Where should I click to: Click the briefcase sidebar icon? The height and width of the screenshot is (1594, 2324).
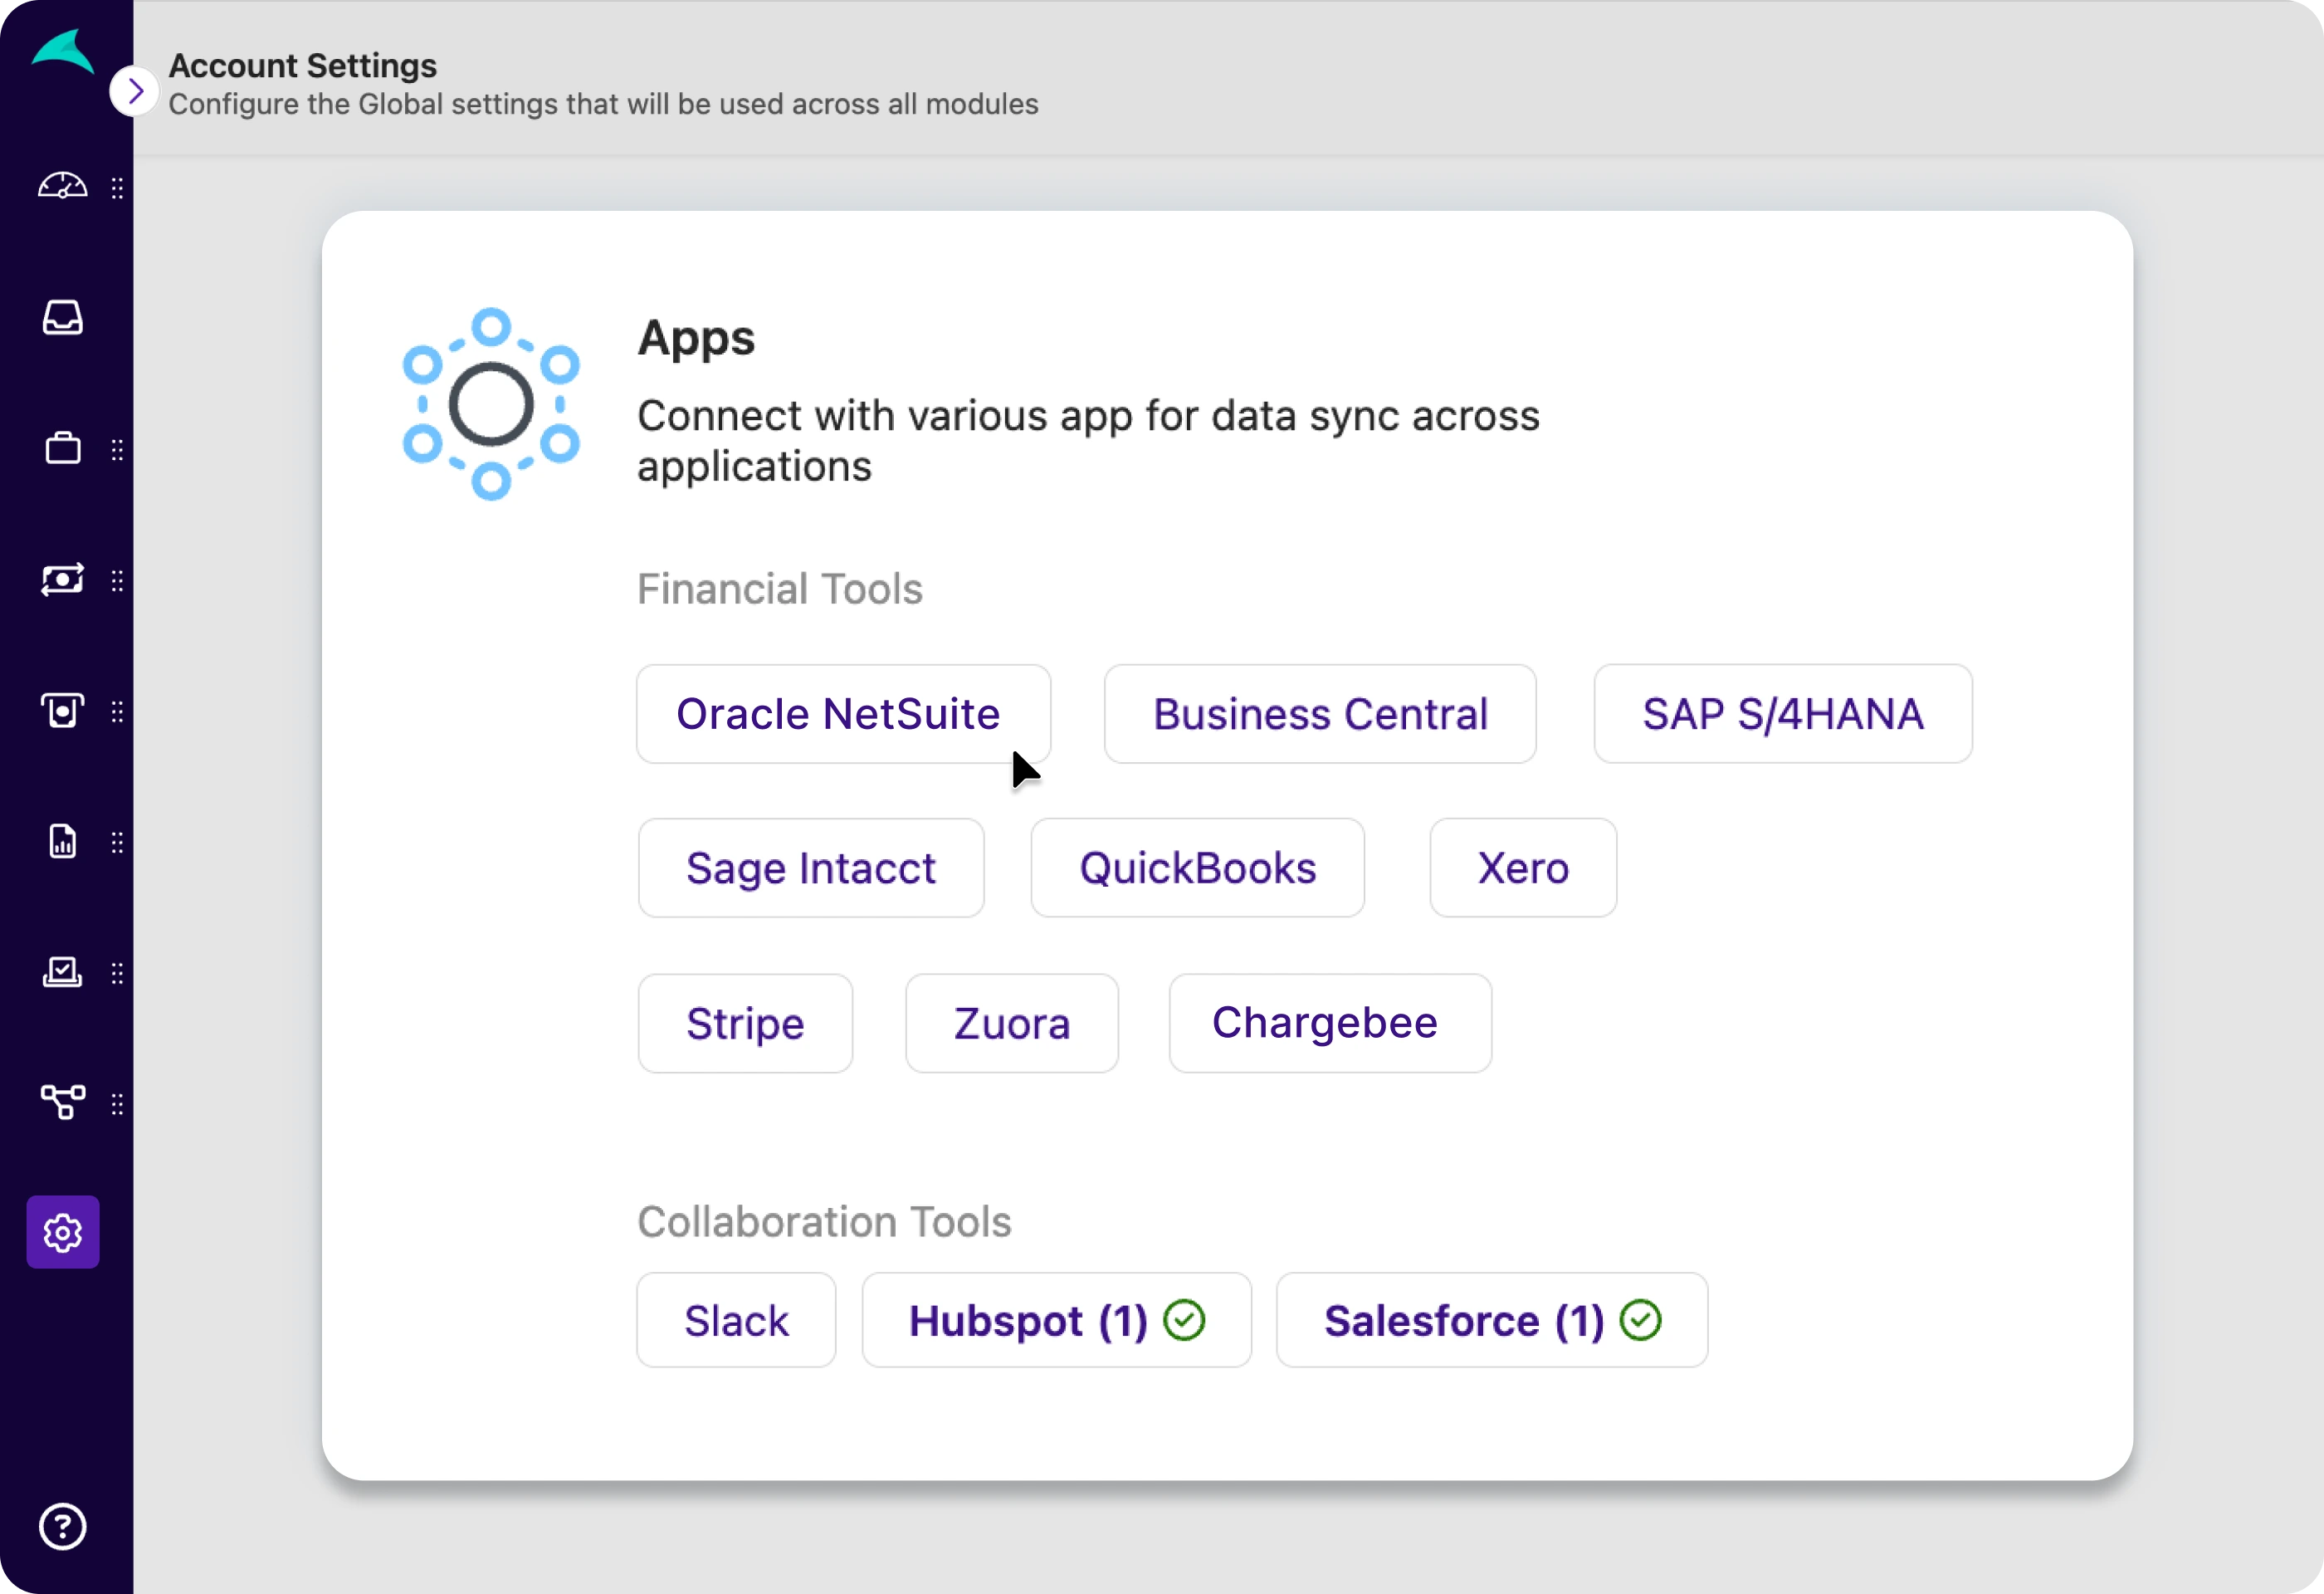(x=62, y=449)
